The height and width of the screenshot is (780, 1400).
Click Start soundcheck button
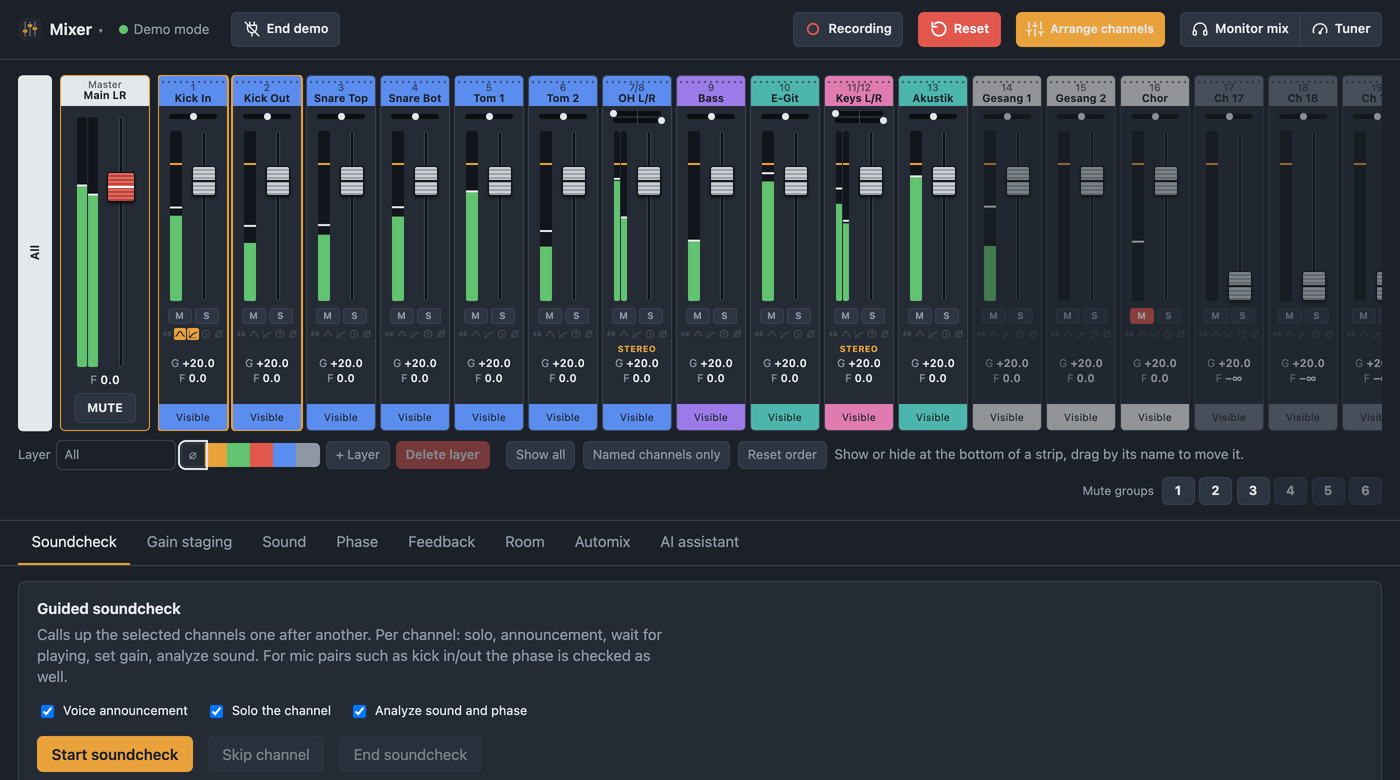[x=115, y=755]
